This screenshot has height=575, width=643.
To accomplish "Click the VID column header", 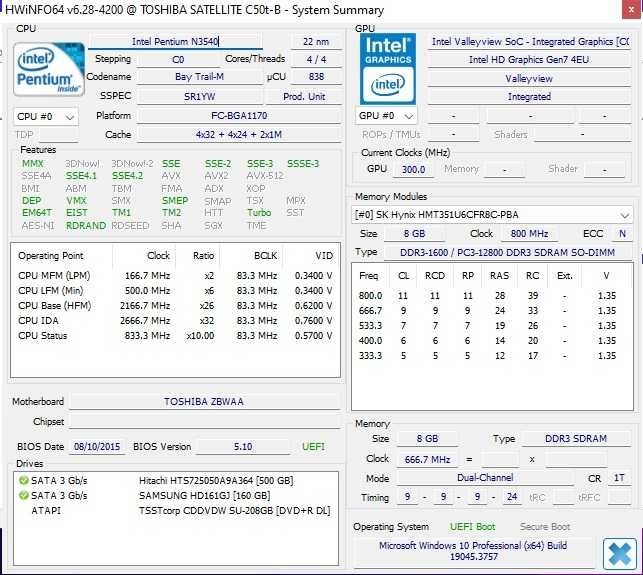I will (x=311, y=256).
